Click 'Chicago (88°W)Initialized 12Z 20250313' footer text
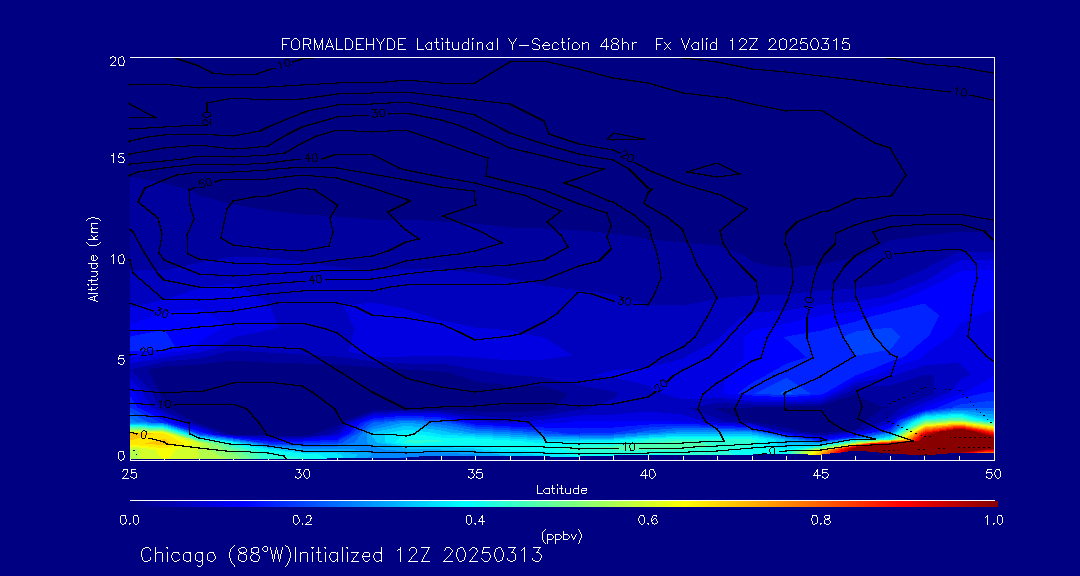The width and height of the screenshot is (1080, 576). [342, 555]
